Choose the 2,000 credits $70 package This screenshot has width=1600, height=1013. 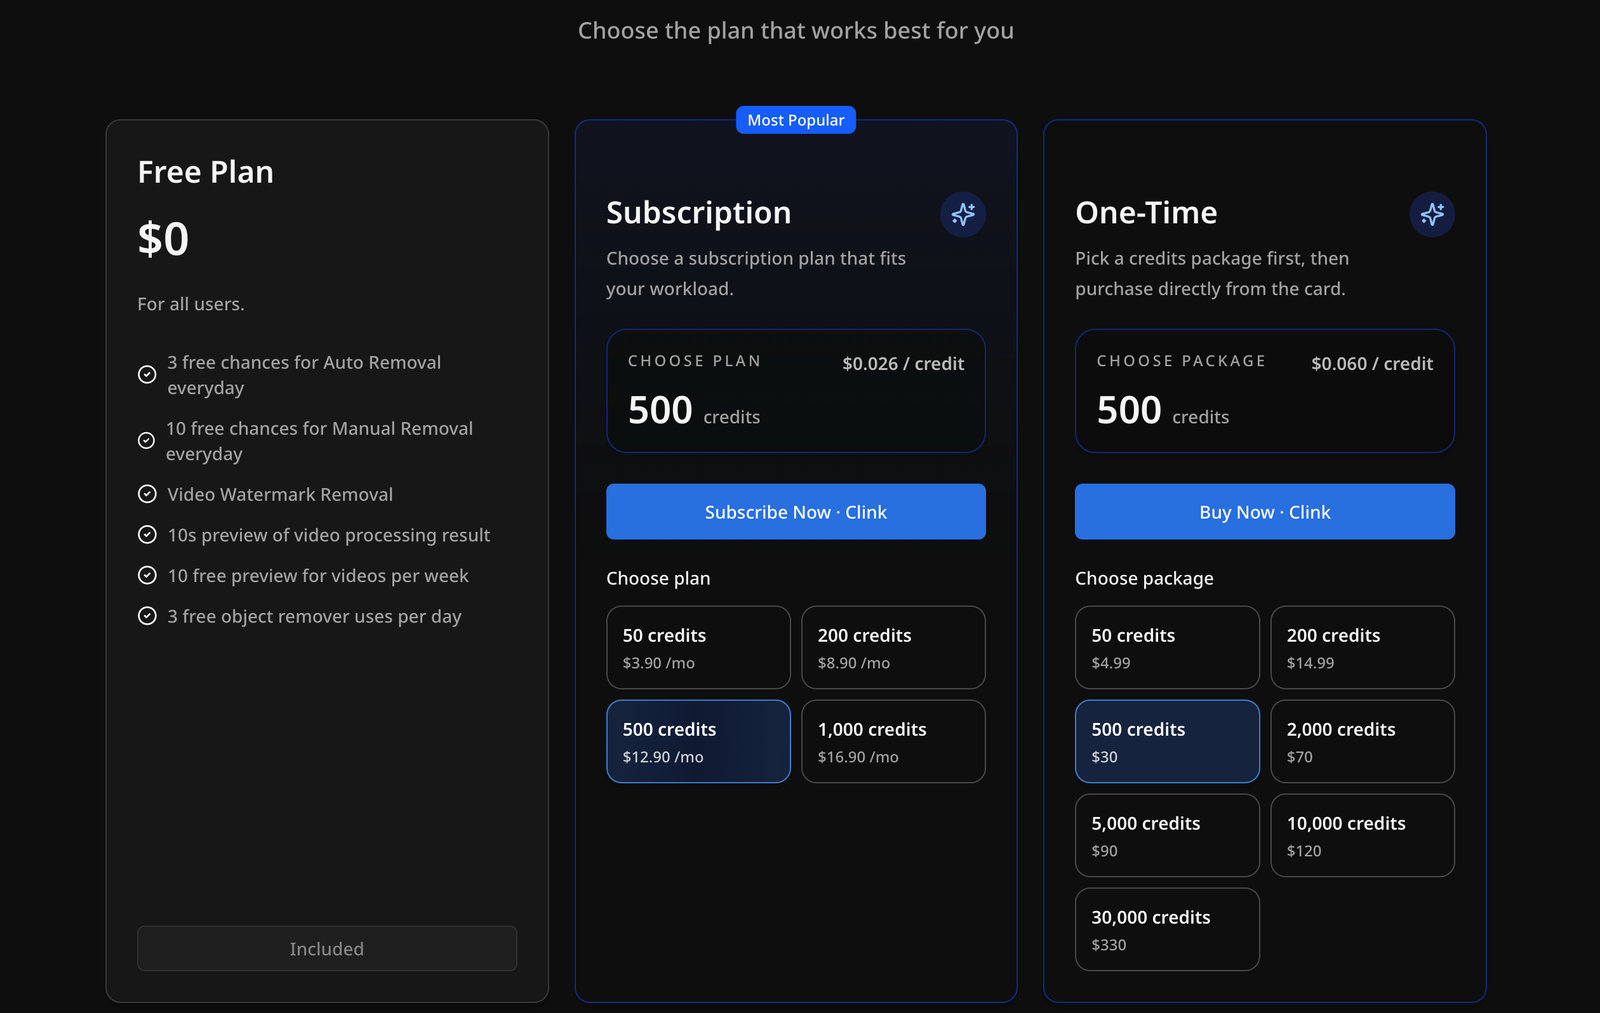(1362, 741)
